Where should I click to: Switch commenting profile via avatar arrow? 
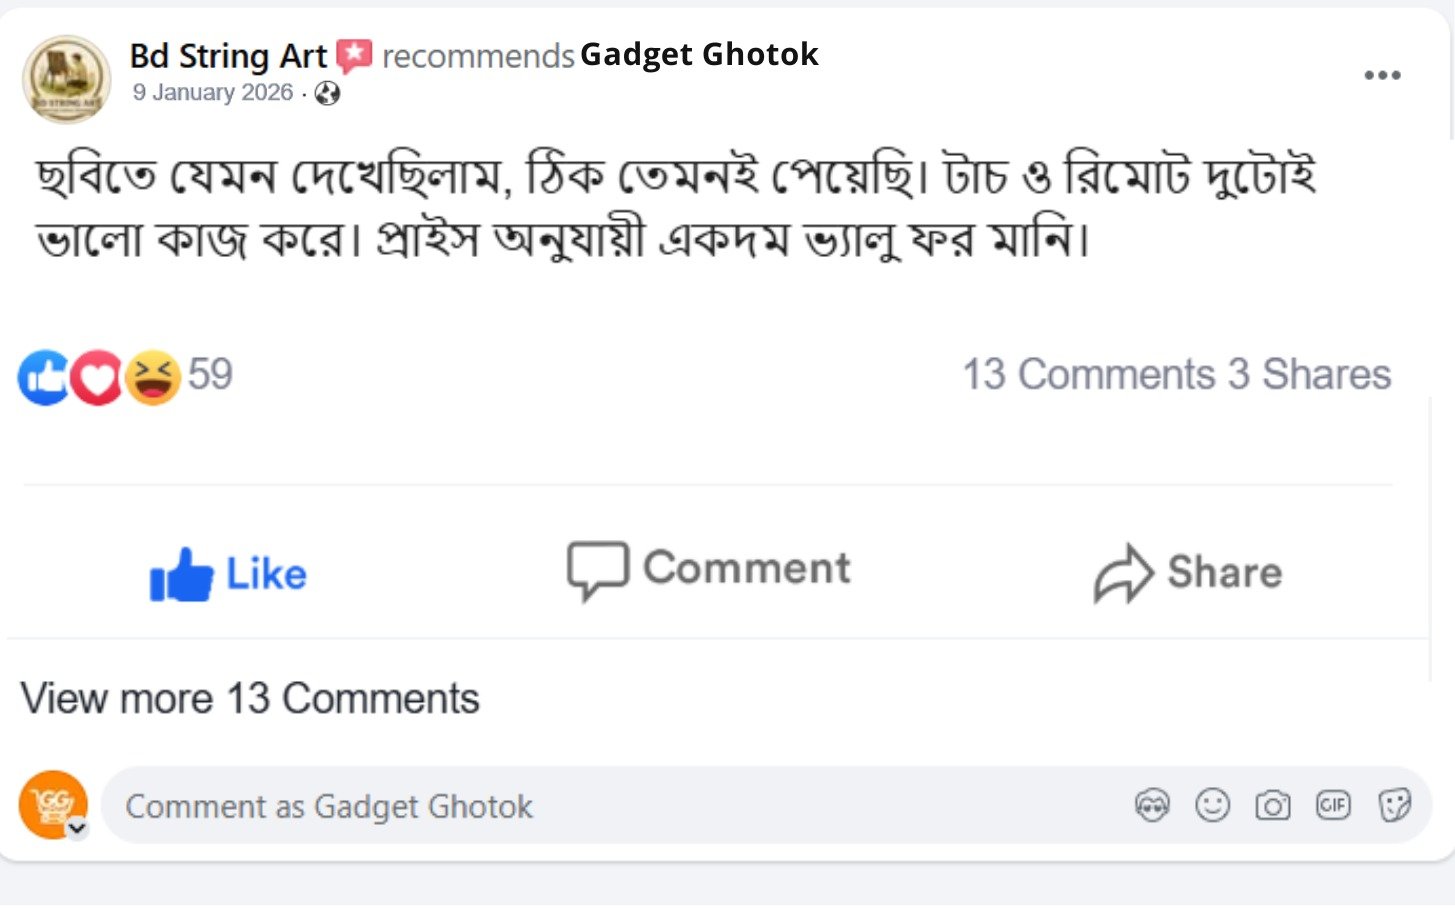[x=77, y=828]
